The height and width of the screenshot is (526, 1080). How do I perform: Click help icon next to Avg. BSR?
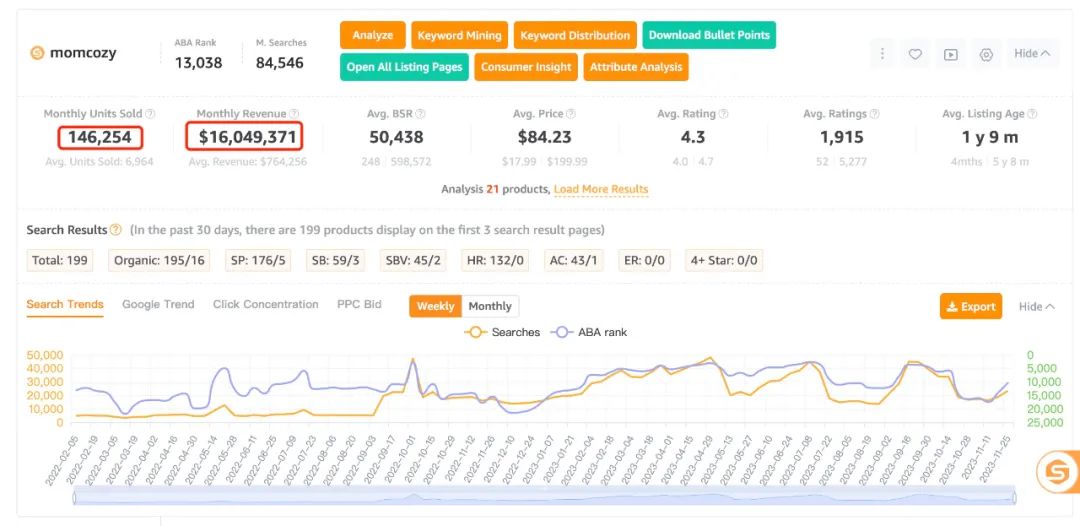click(x=420, y=114)
